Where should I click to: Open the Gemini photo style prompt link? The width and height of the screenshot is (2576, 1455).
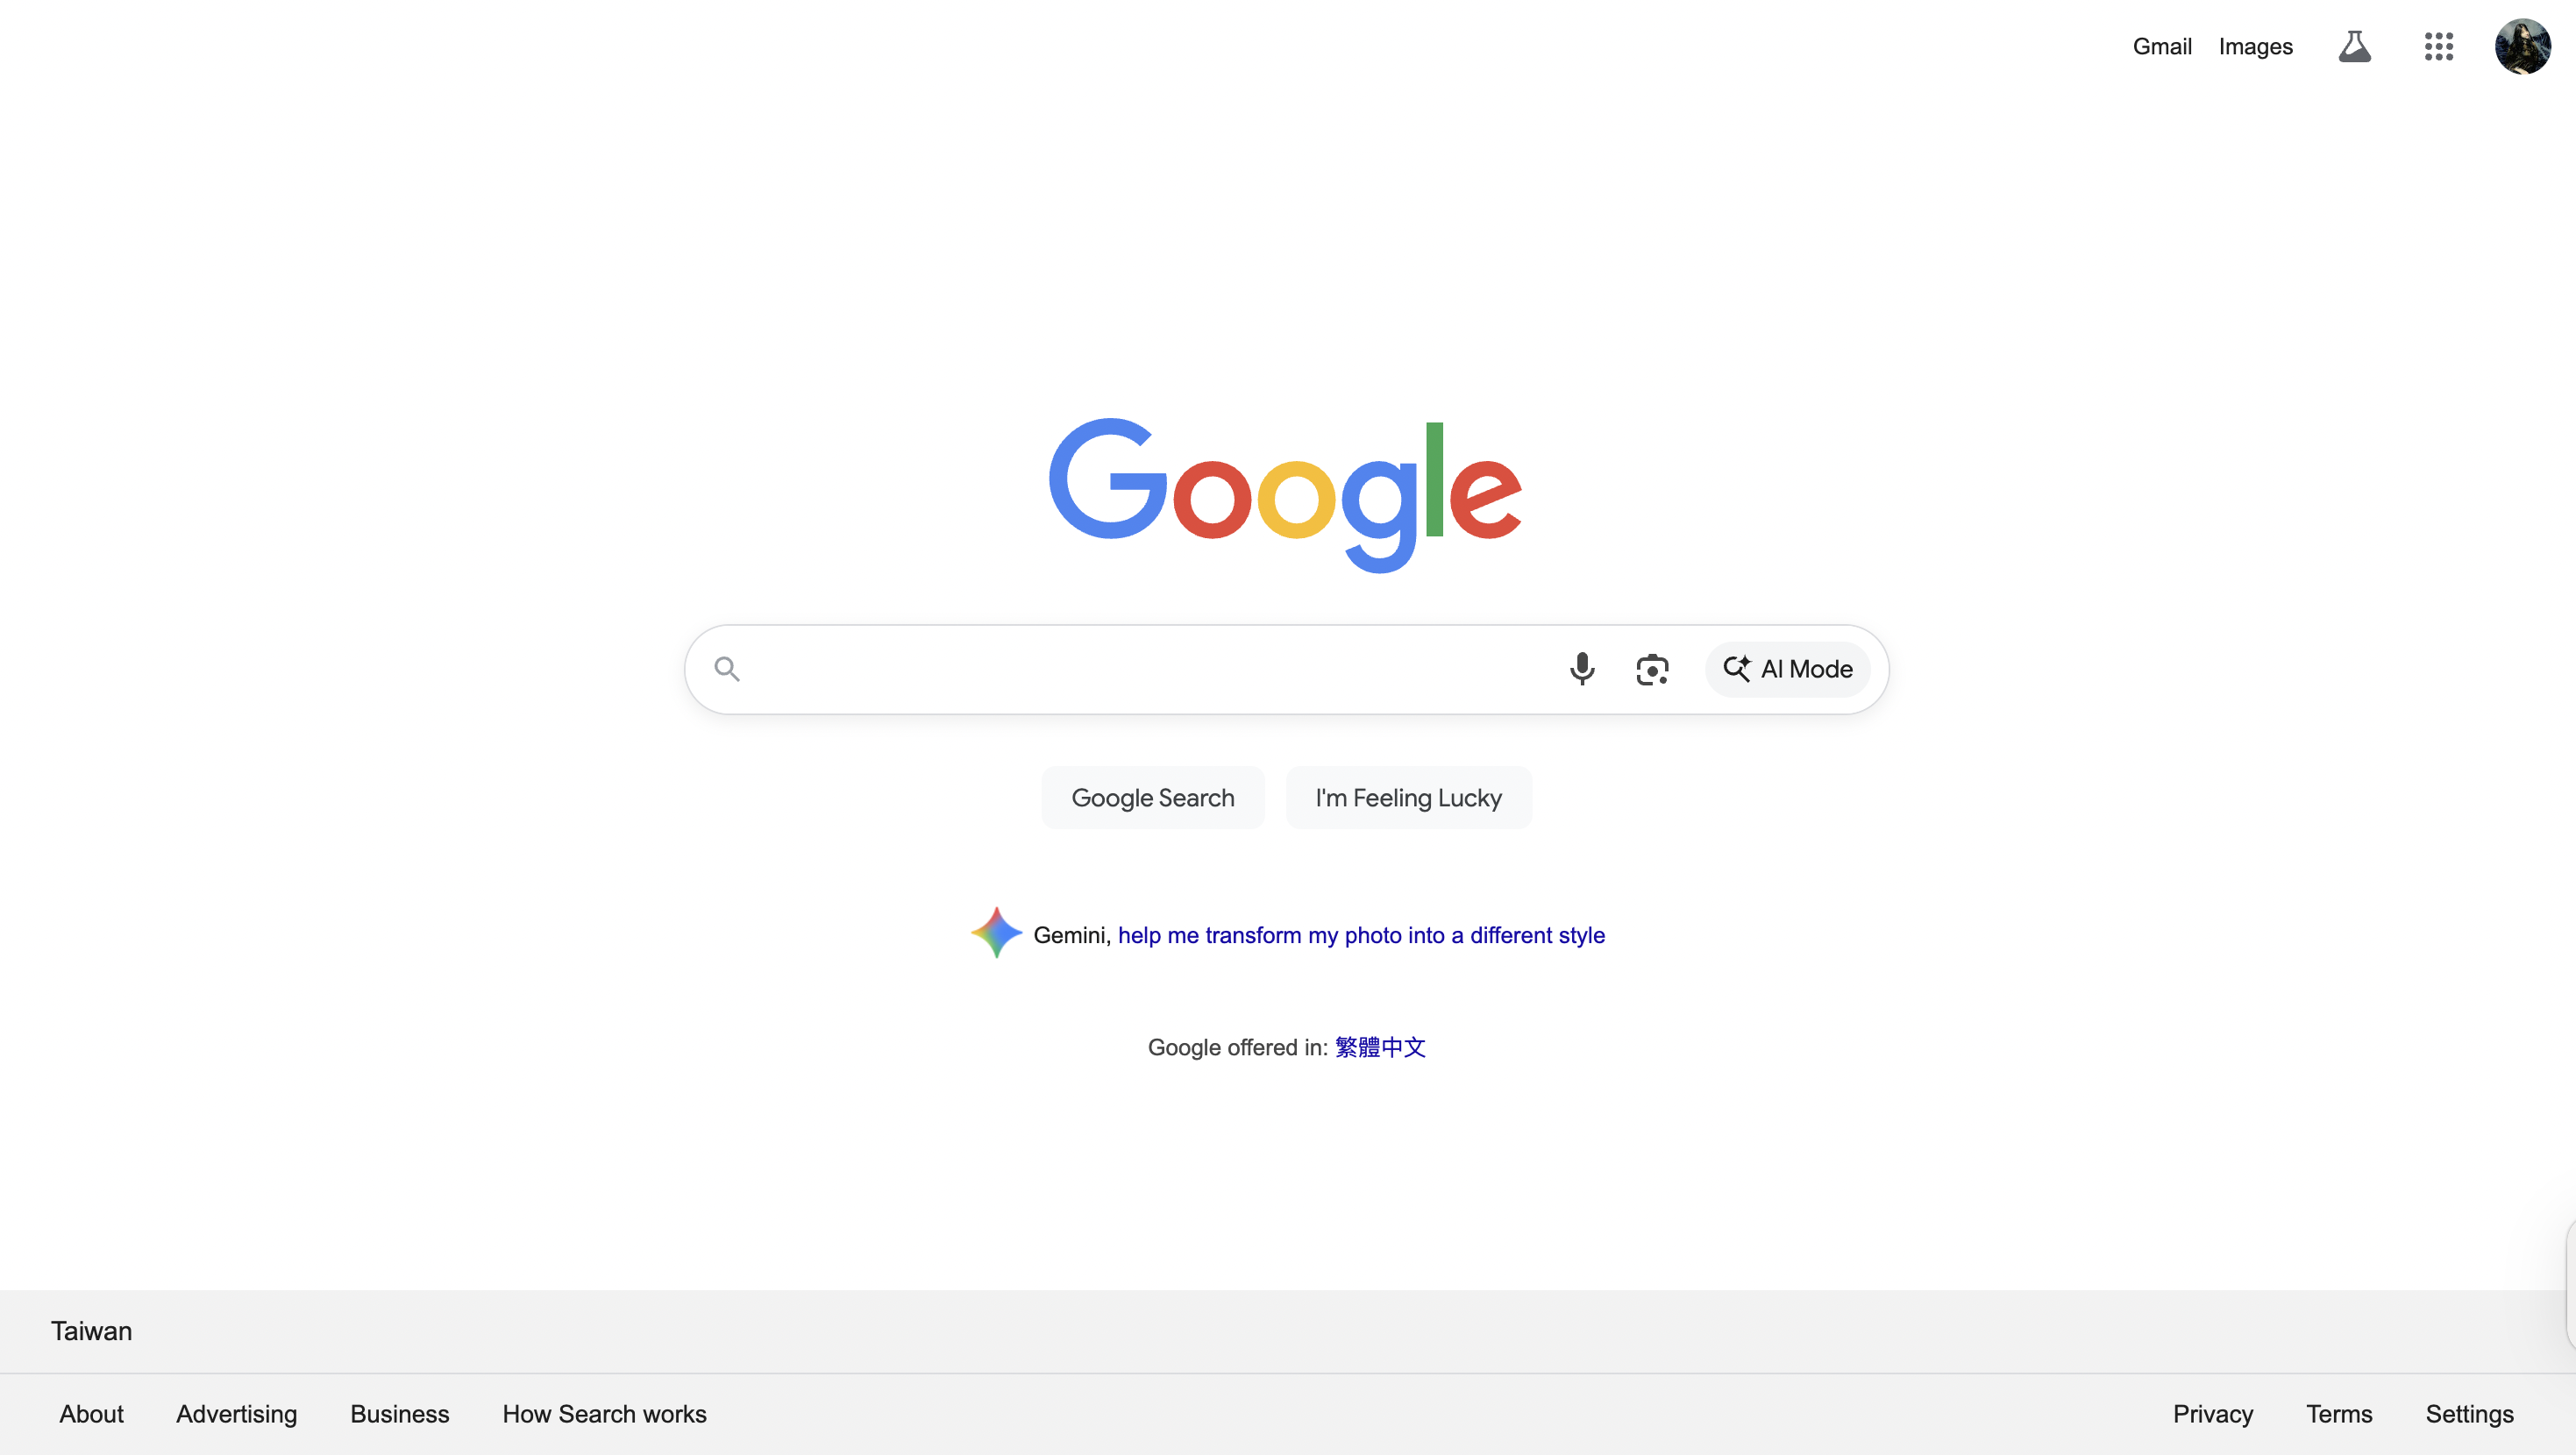click(x=1361, y=935)
